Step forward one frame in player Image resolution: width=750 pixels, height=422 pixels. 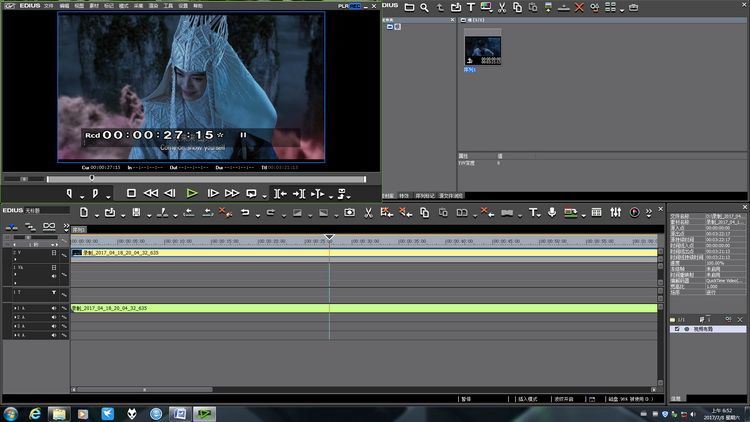(213, 193)
